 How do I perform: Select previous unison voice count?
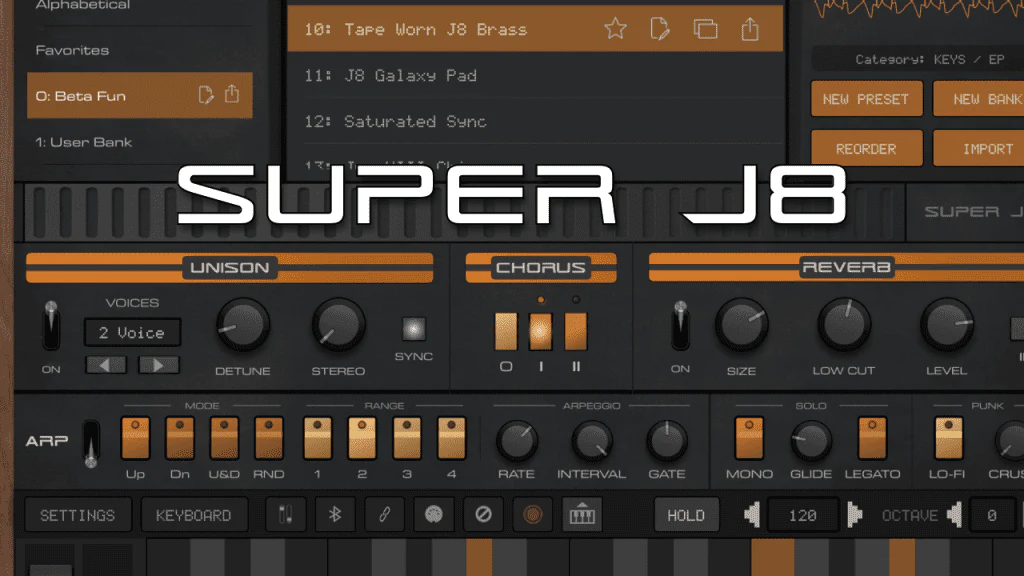[x=106, y=365]
